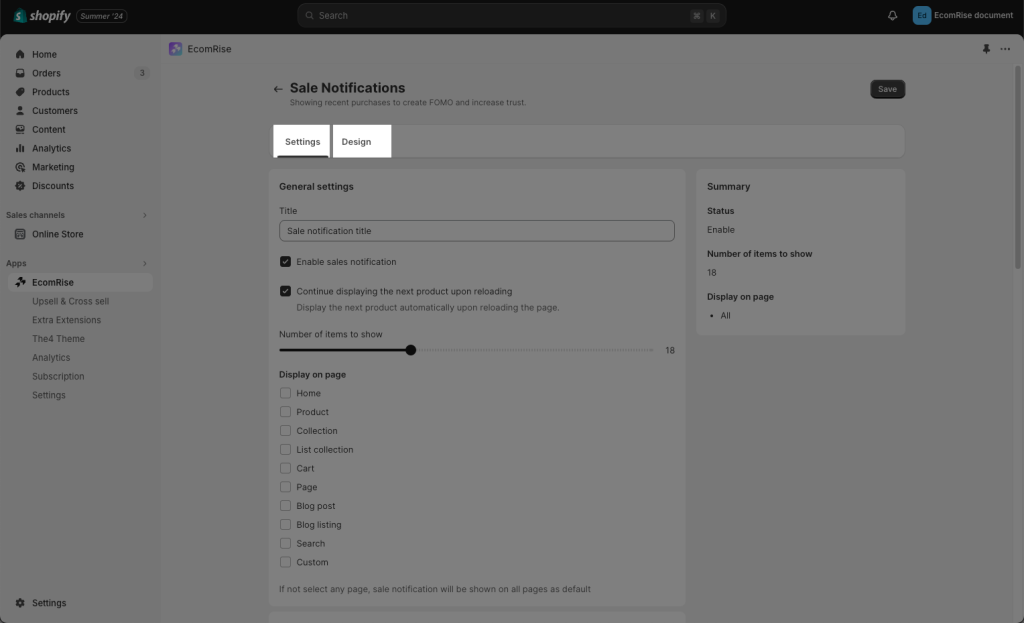The height and width of the screenshot is (623, 1024).
Task: Click the Status value 'Enable'
Action: click(721, 230)
